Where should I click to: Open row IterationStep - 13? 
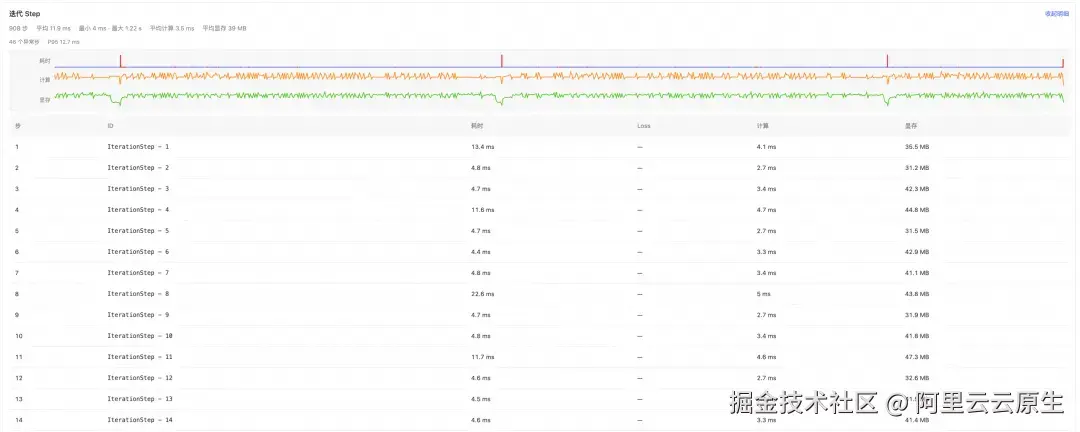(x=539, y=399)
